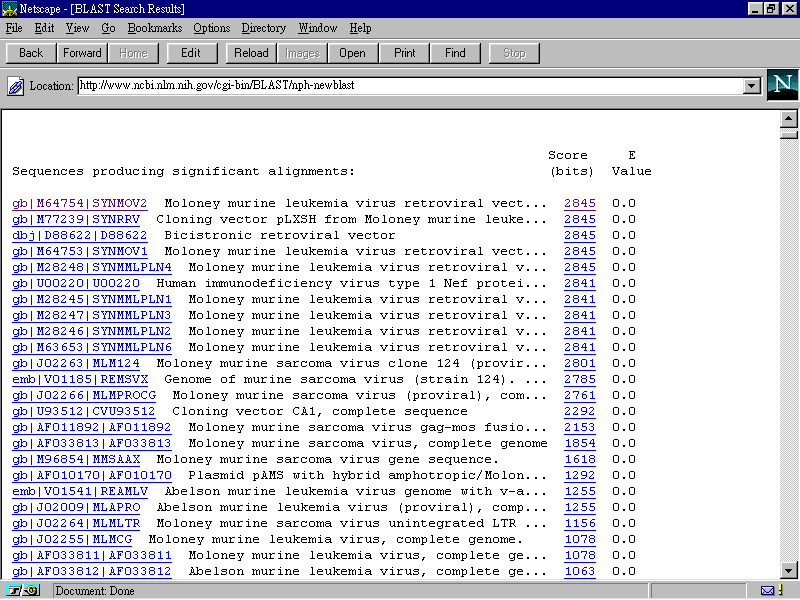Click the scrollbar down arrow
The image size is (800, 600).
tap(787, 570)
